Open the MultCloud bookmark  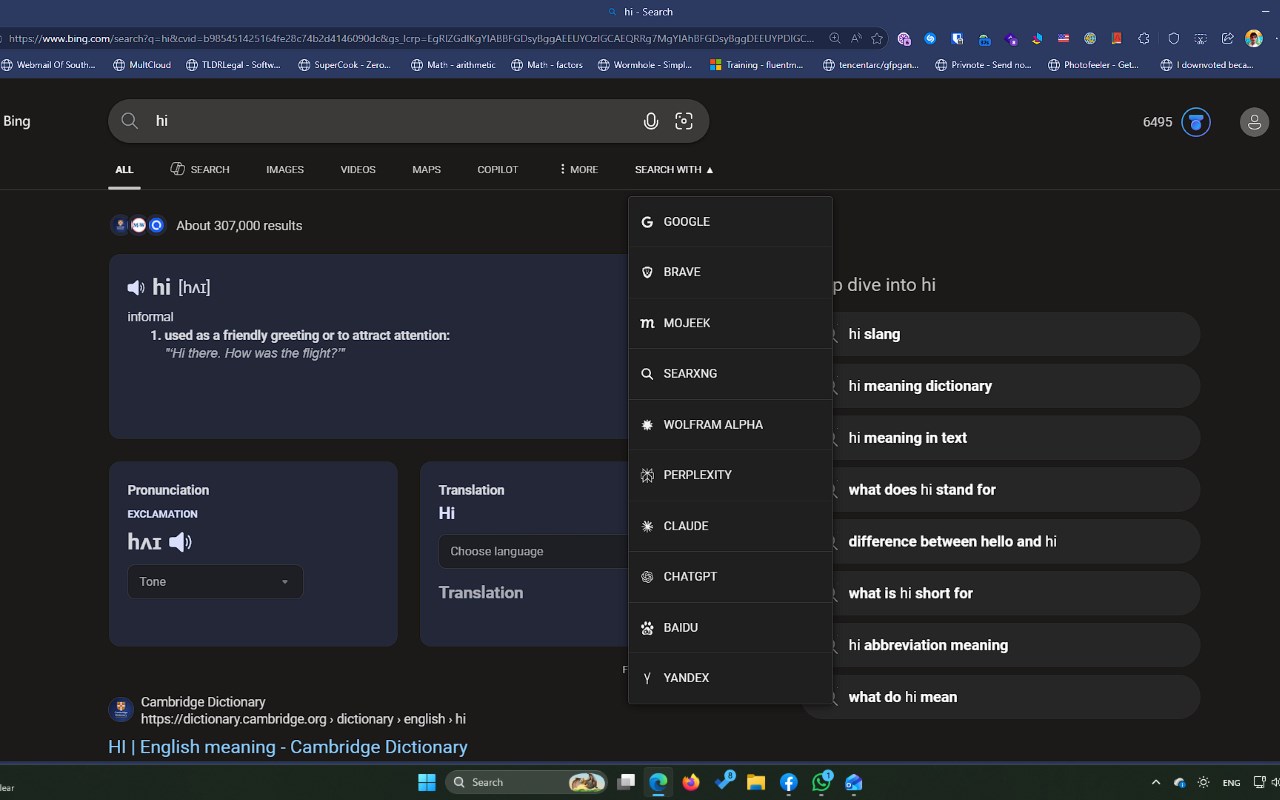click(x=142, y=65)
